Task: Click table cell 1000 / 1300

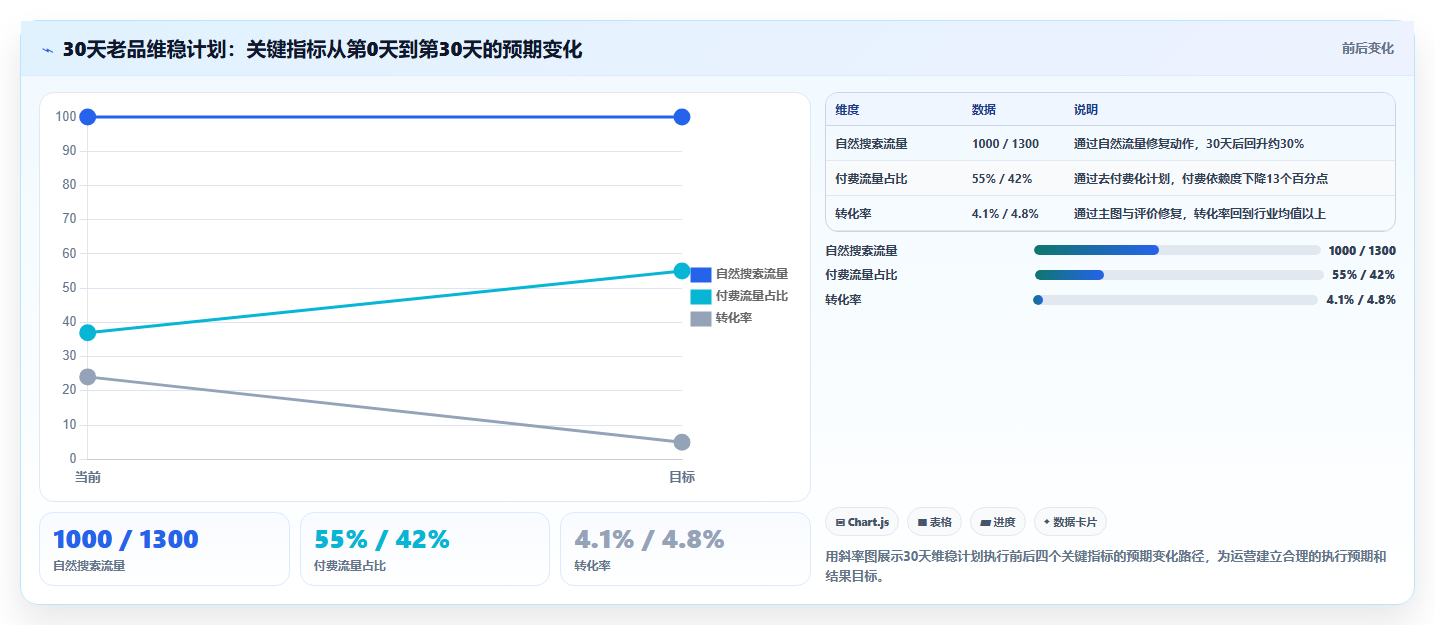Action: pos(1005,144)
